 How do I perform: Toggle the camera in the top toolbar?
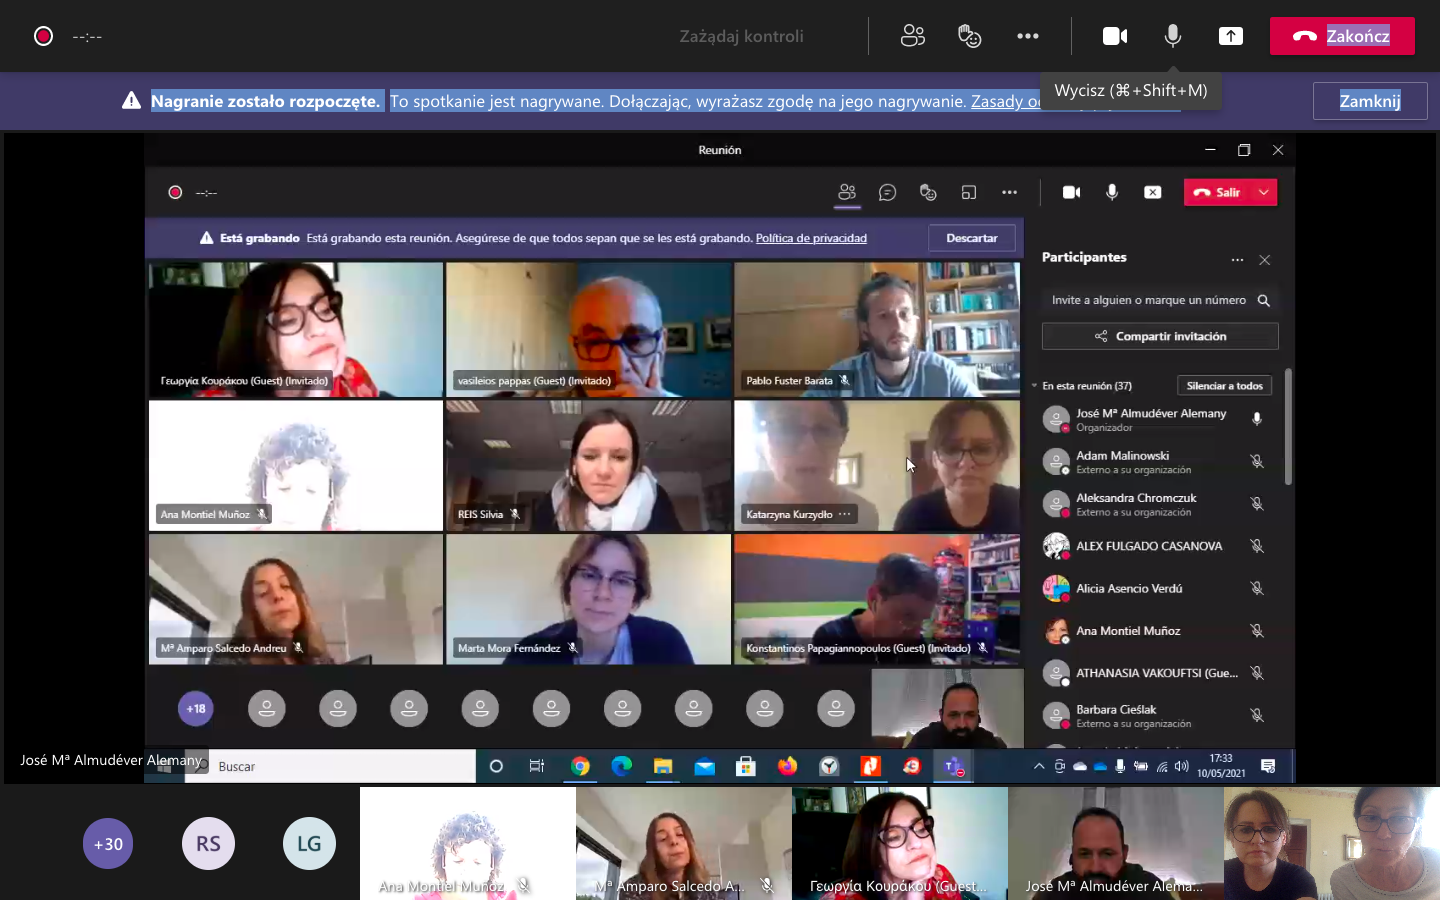[1114, 36]
